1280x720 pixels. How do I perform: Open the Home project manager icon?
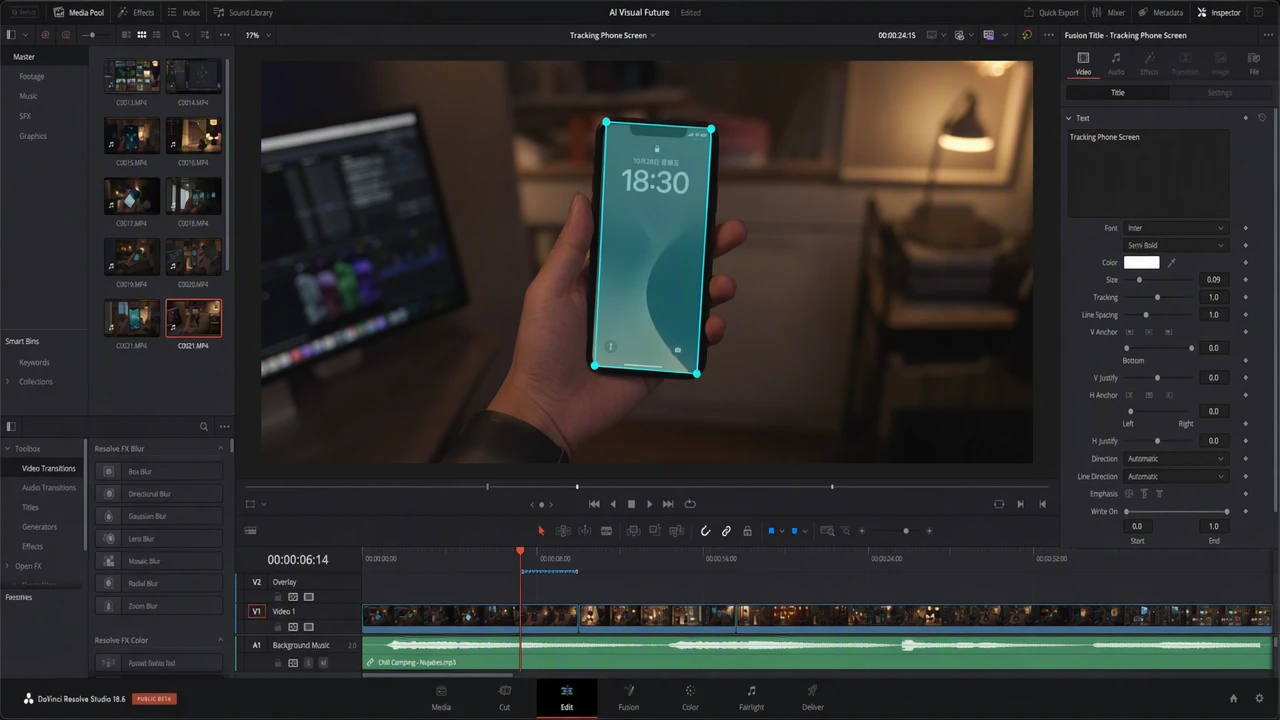tap(1233, 698)
